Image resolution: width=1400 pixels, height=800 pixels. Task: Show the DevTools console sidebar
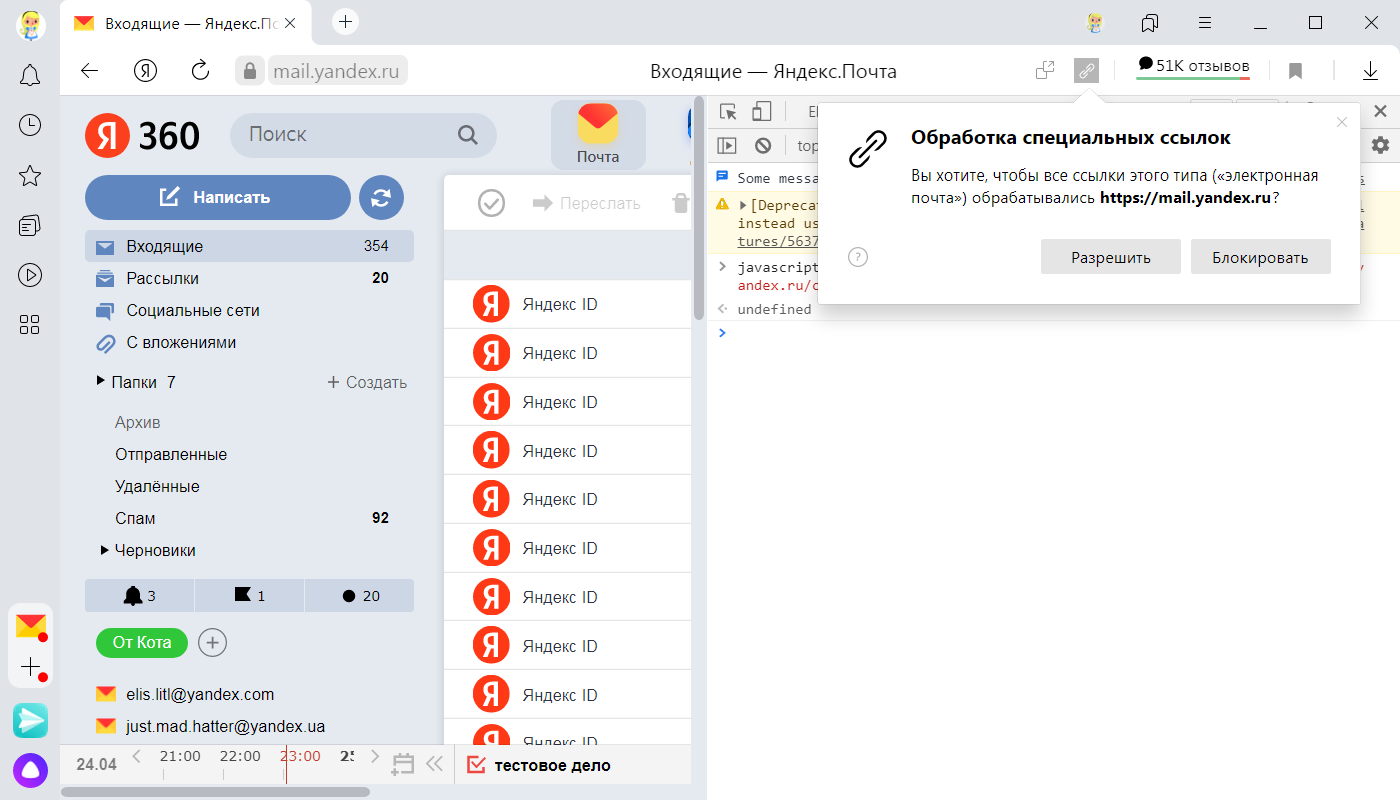pos(727,145)
